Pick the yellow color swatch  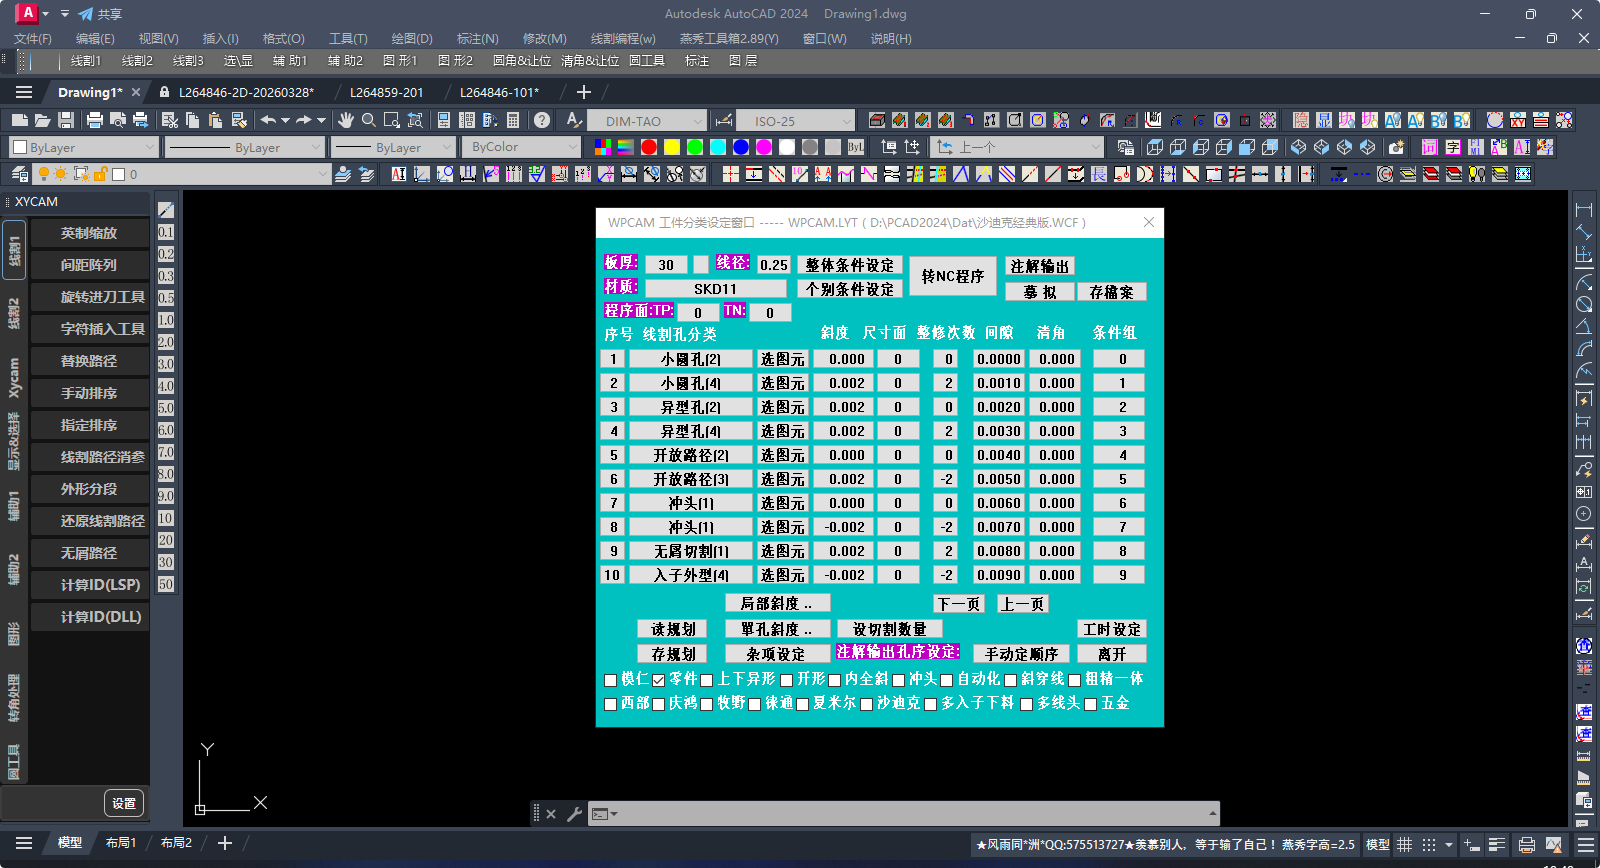point(672,147)
